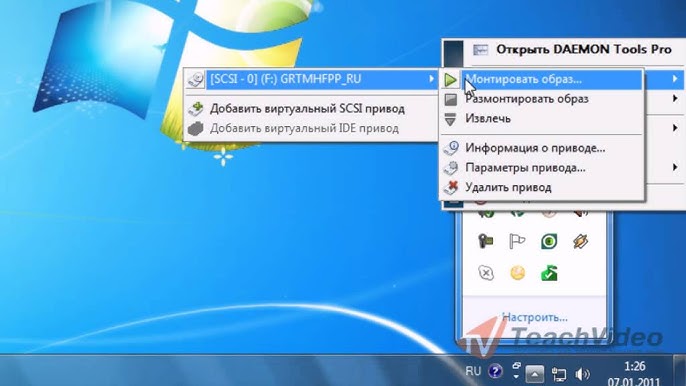Expand submenu arrow on the highlighted parent menu row
686x386 pixels.
click(x=676, y=79)
